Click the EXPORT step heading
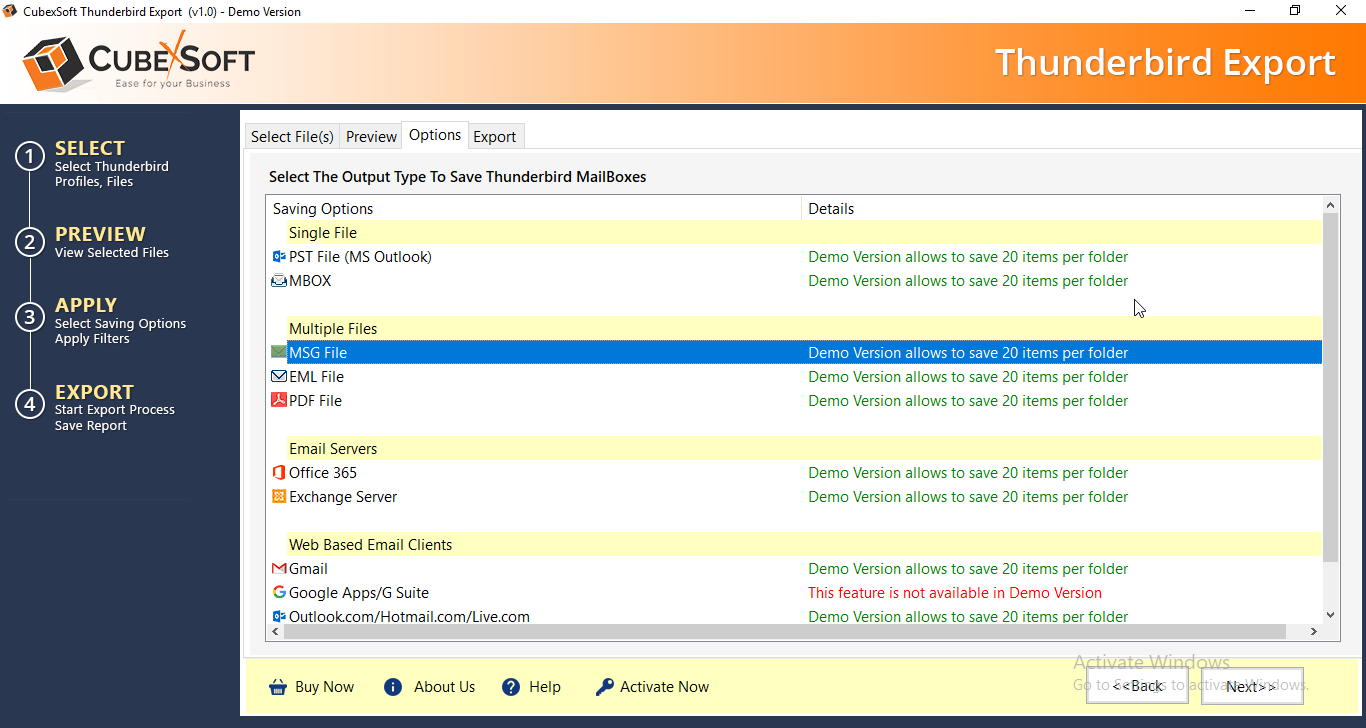 pyautogui.click(x=94, y=392)
